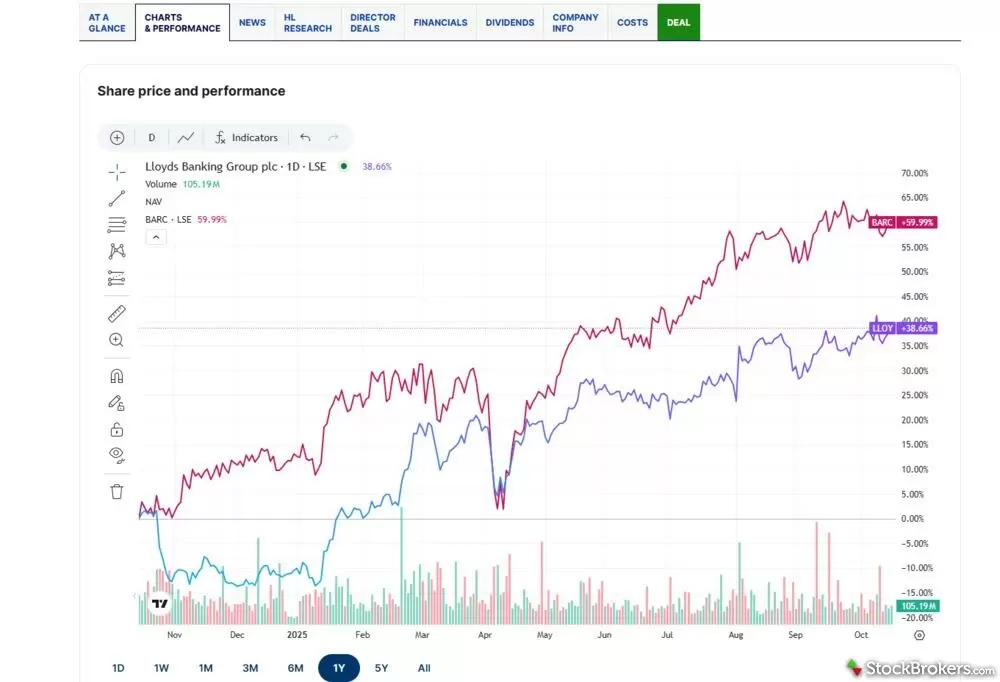
Task: Select the 5Y time range
Action: pos(381,667)
